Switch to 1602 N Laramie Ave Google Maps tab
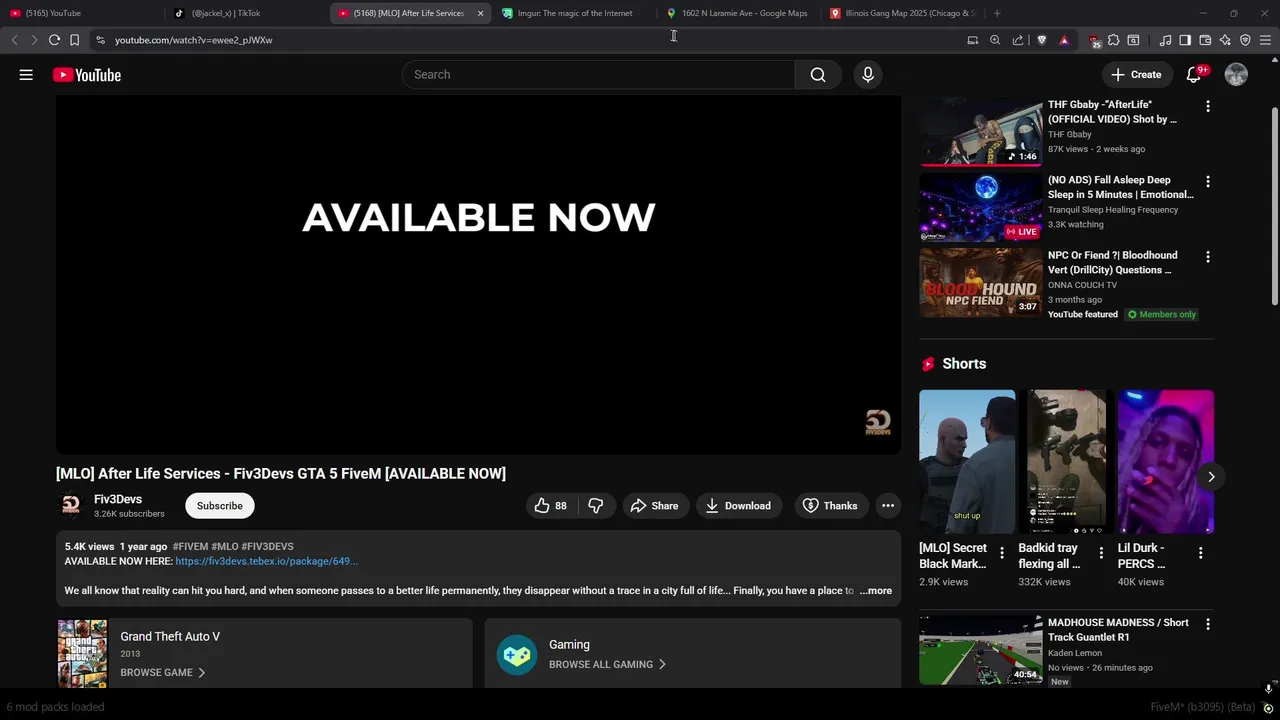The width and height of the screenshot is (1280, 720). tap(741, 13)
